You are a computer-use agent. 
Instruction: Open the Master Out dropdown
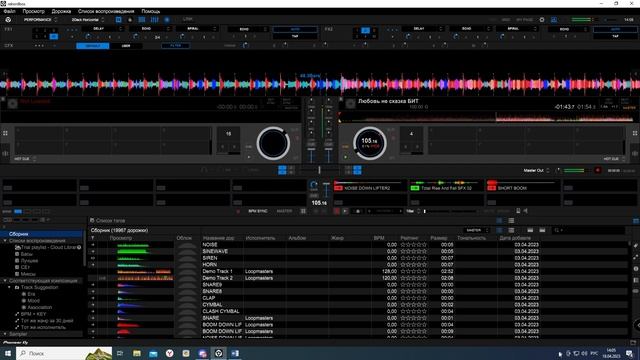tap(536, 171)
